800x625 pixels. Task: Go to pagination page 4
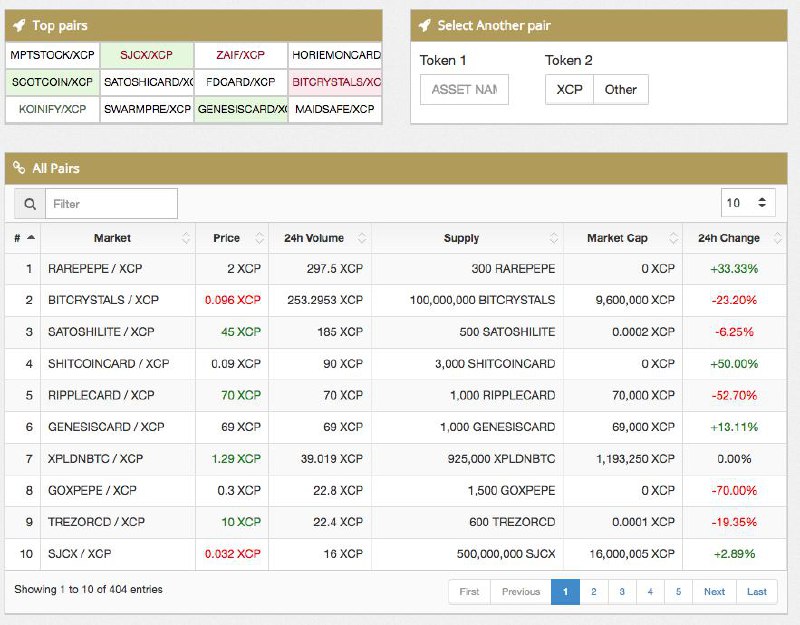(650, 592)
